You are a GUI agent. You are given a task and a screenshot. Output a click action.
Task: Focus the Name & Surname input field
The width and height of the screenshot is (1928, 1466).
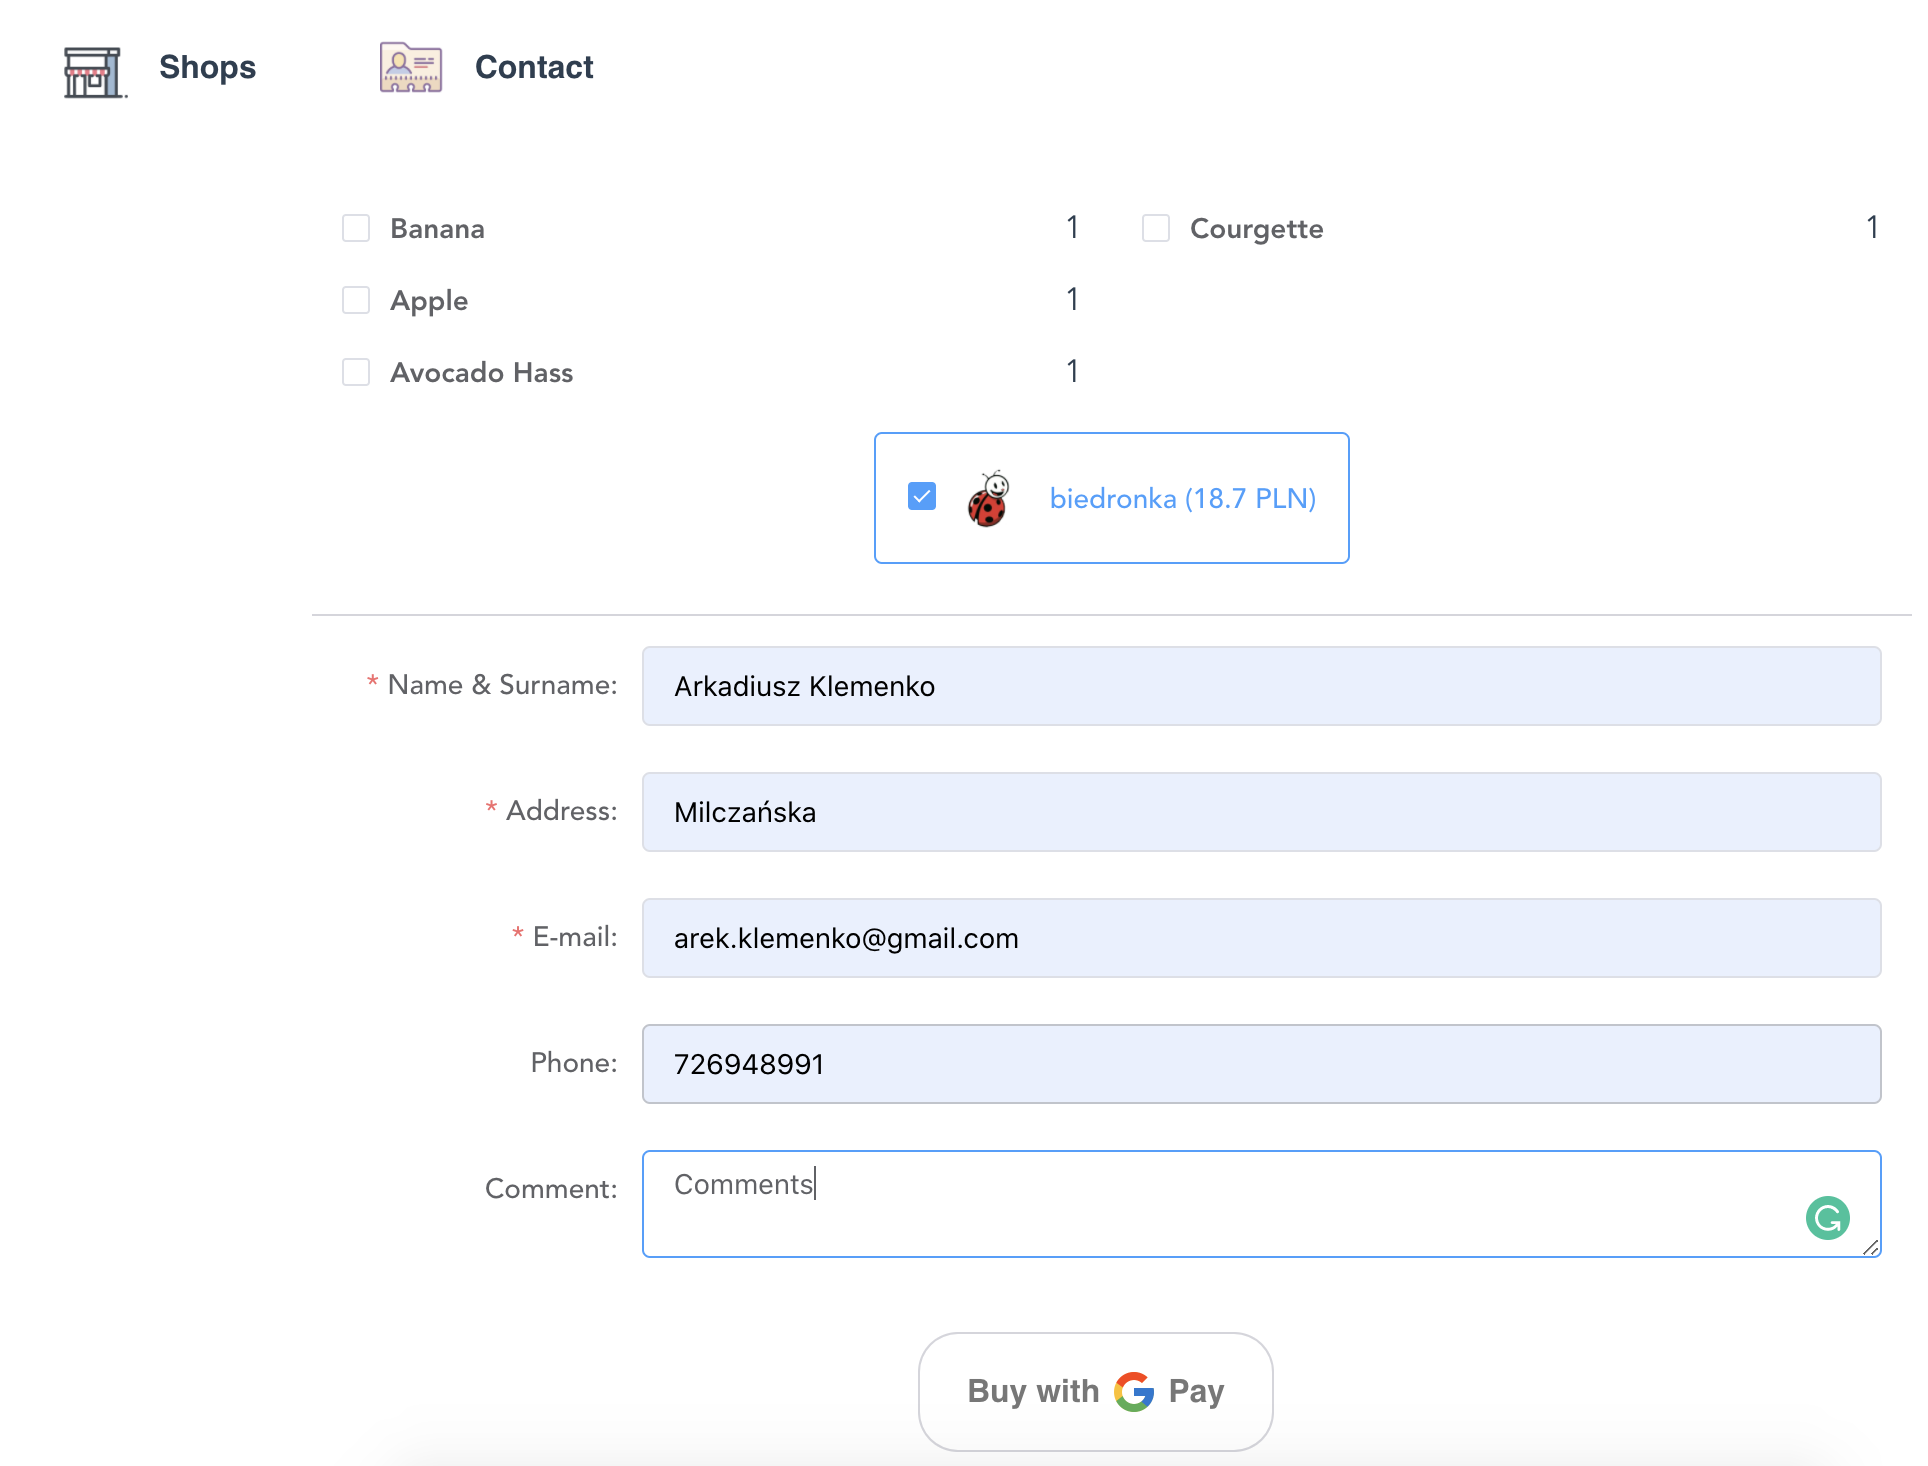click(1260, 686)
